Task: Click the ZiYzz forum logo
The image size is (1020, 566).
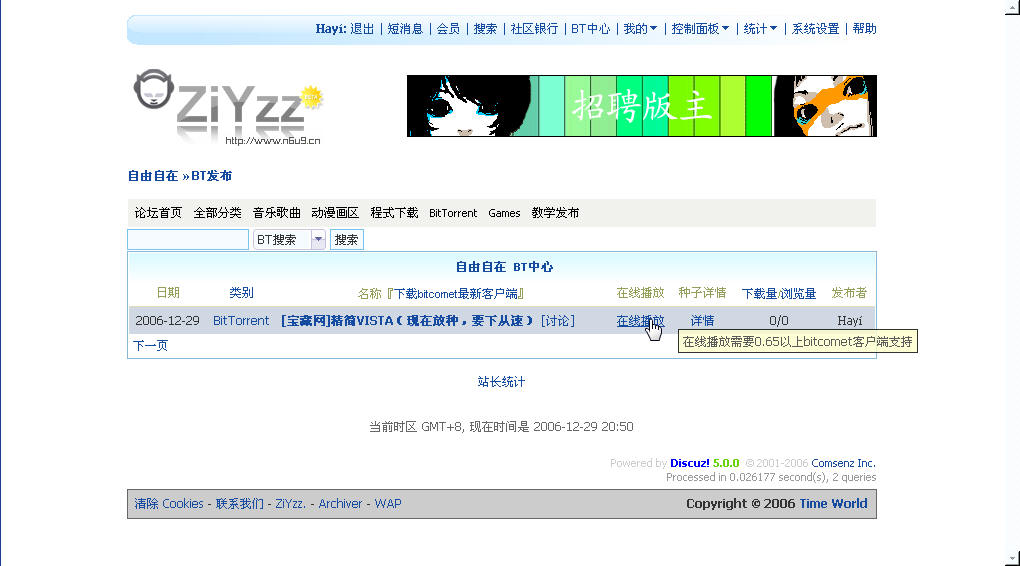Action: (228, 107)
